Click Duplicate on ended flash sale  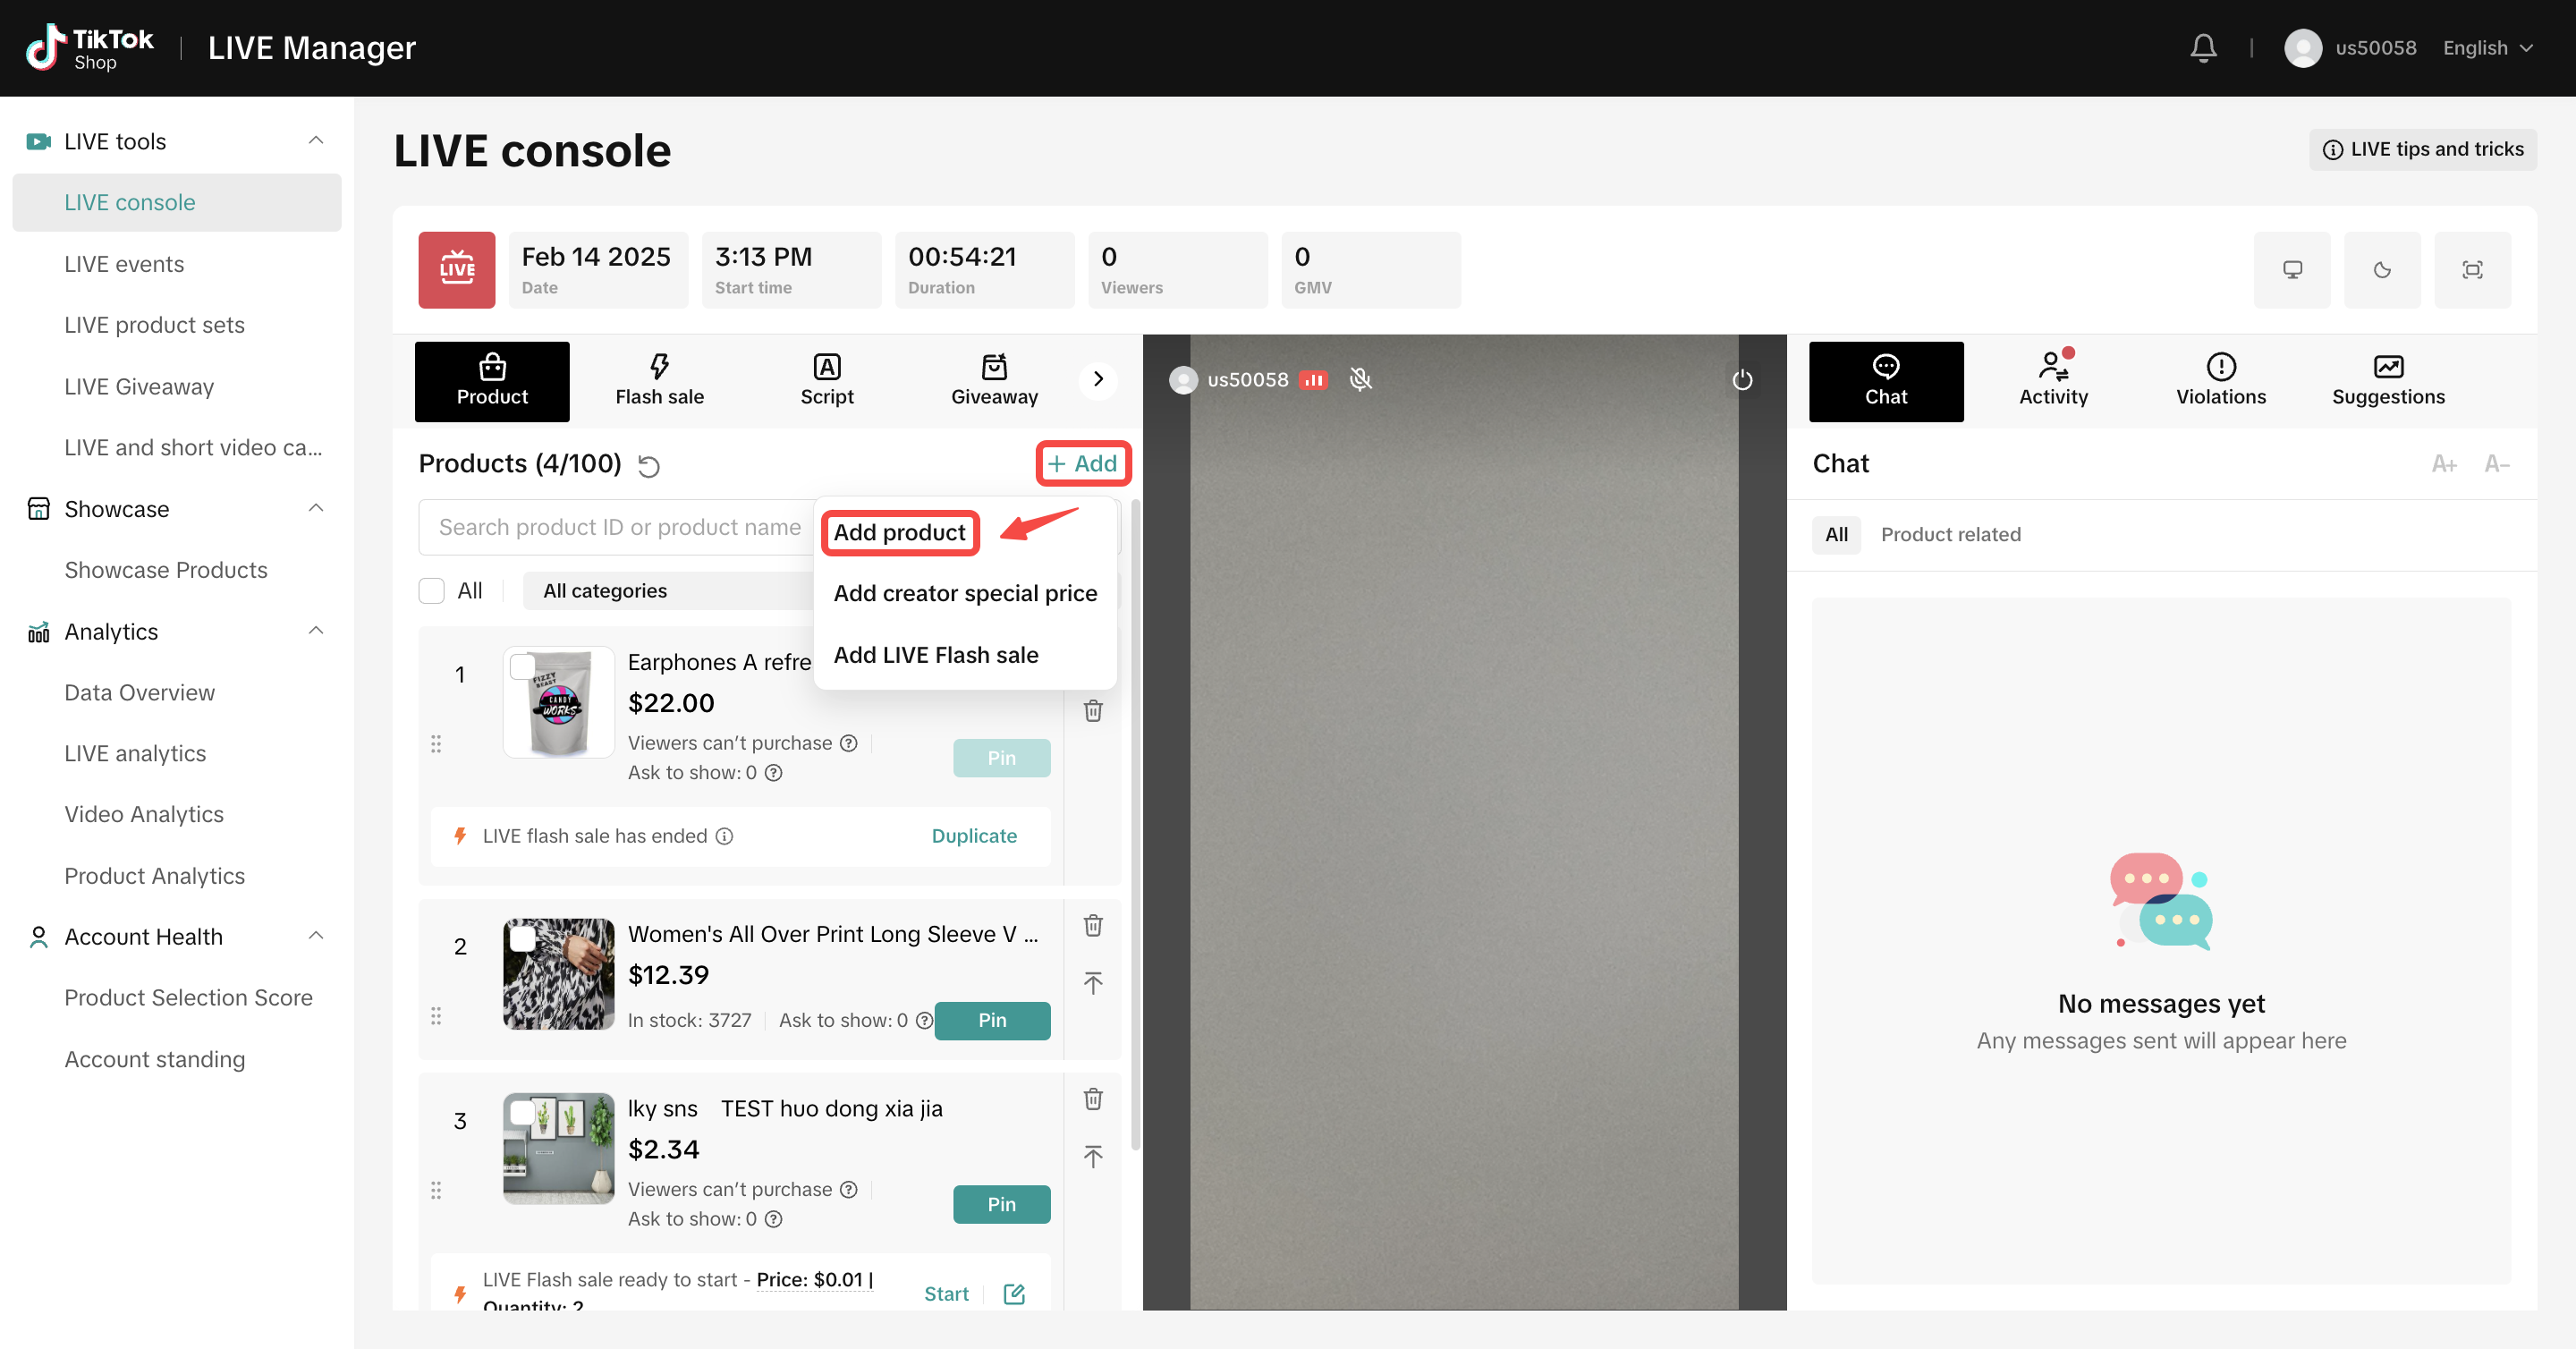[x=974, y=836]
